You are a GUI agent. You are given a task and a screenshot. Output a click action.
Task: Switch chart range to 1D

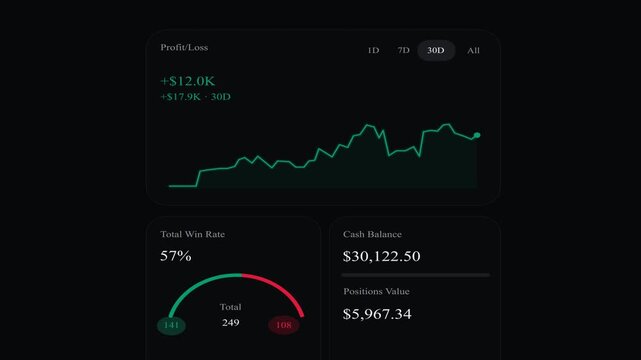coord(373,50)
